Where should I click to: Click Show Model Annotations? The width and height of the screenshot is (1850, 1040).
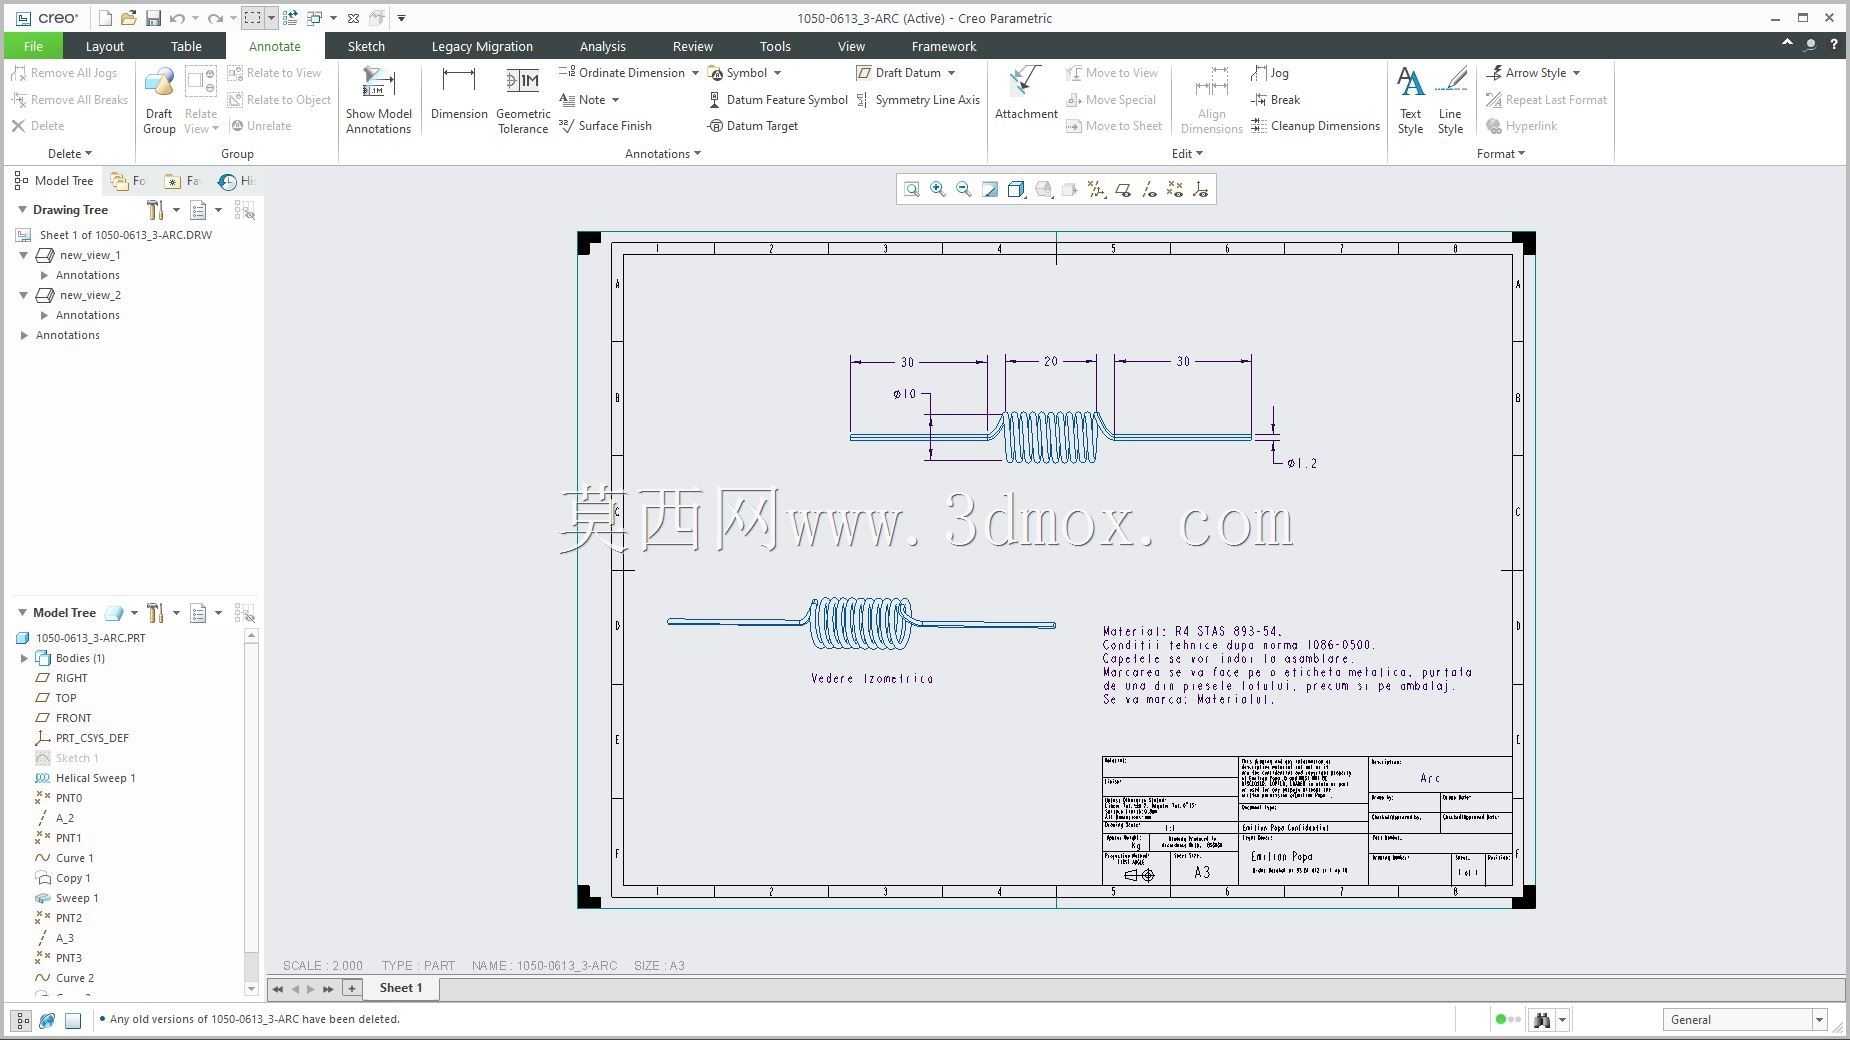[379, 100]
